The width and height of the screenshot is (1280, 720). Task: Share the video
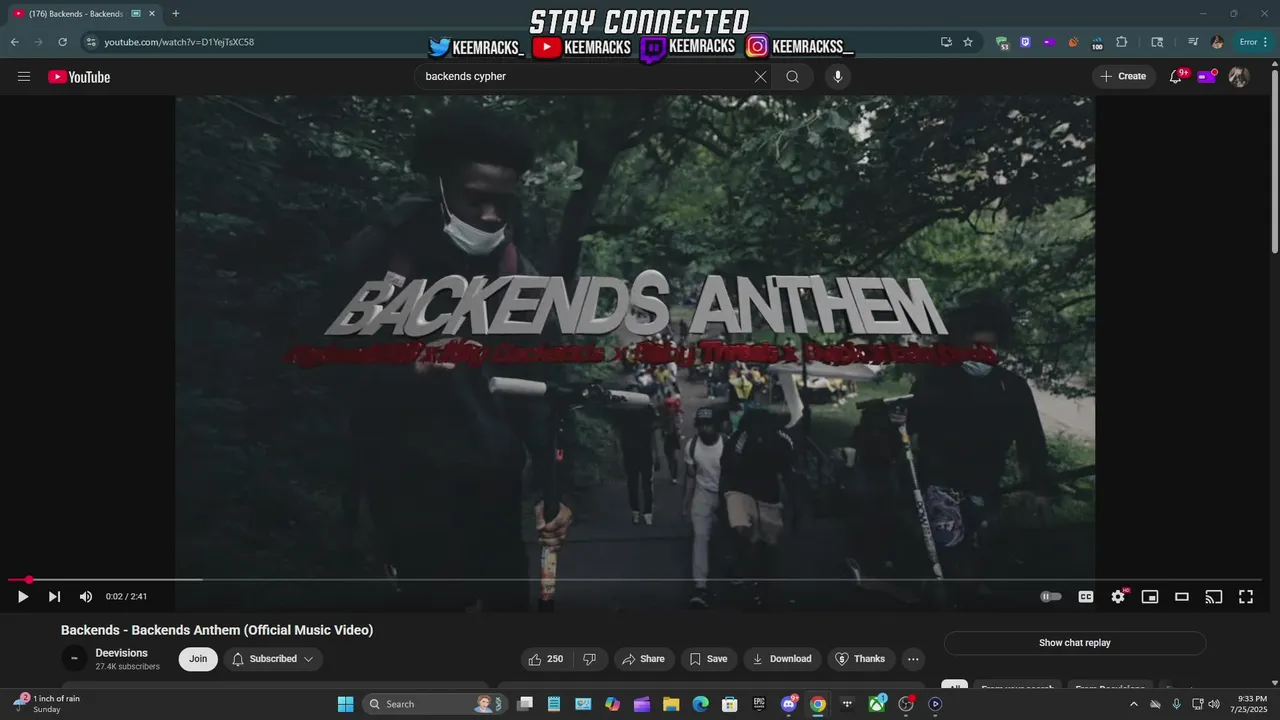pos(643,659)
